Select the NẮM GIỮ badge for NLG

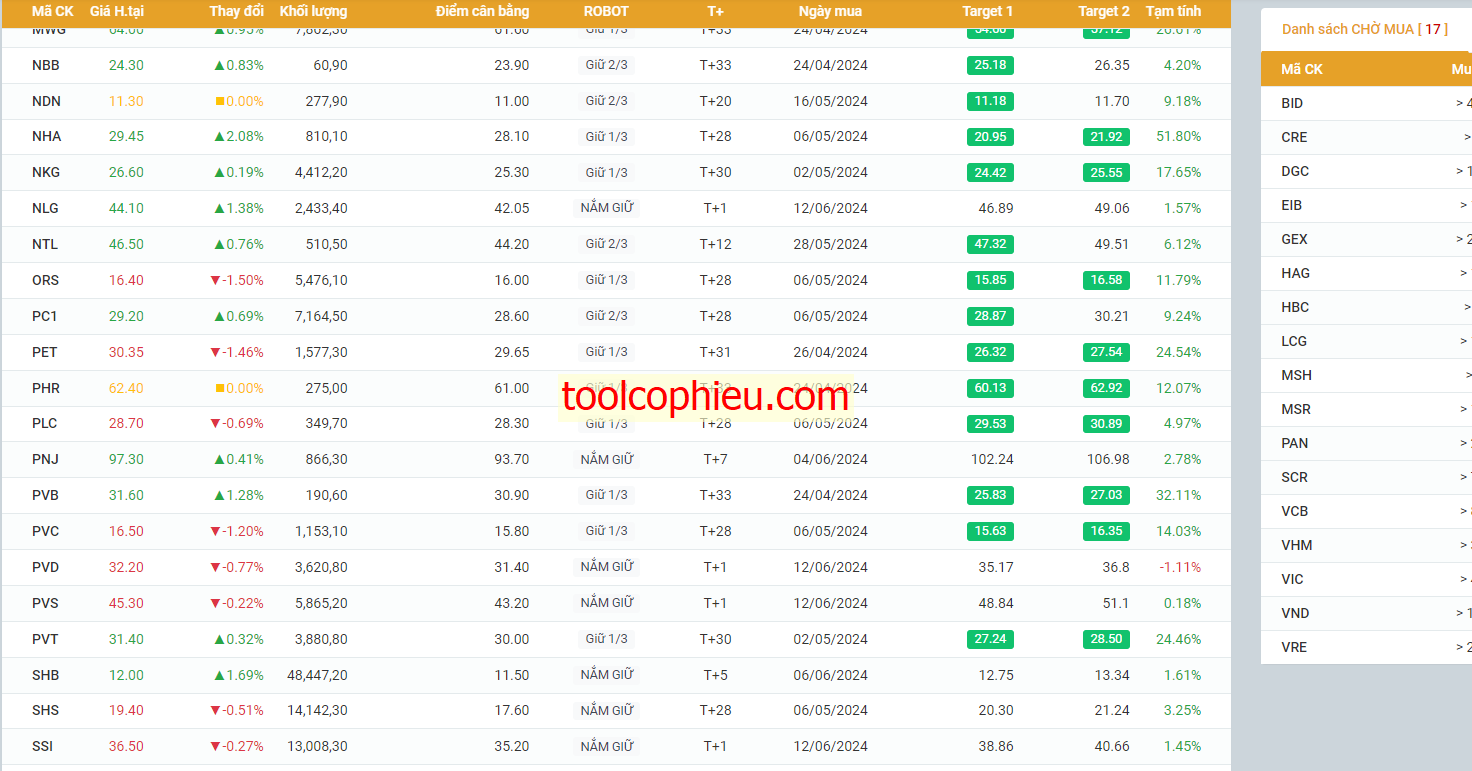pos(607,208)
